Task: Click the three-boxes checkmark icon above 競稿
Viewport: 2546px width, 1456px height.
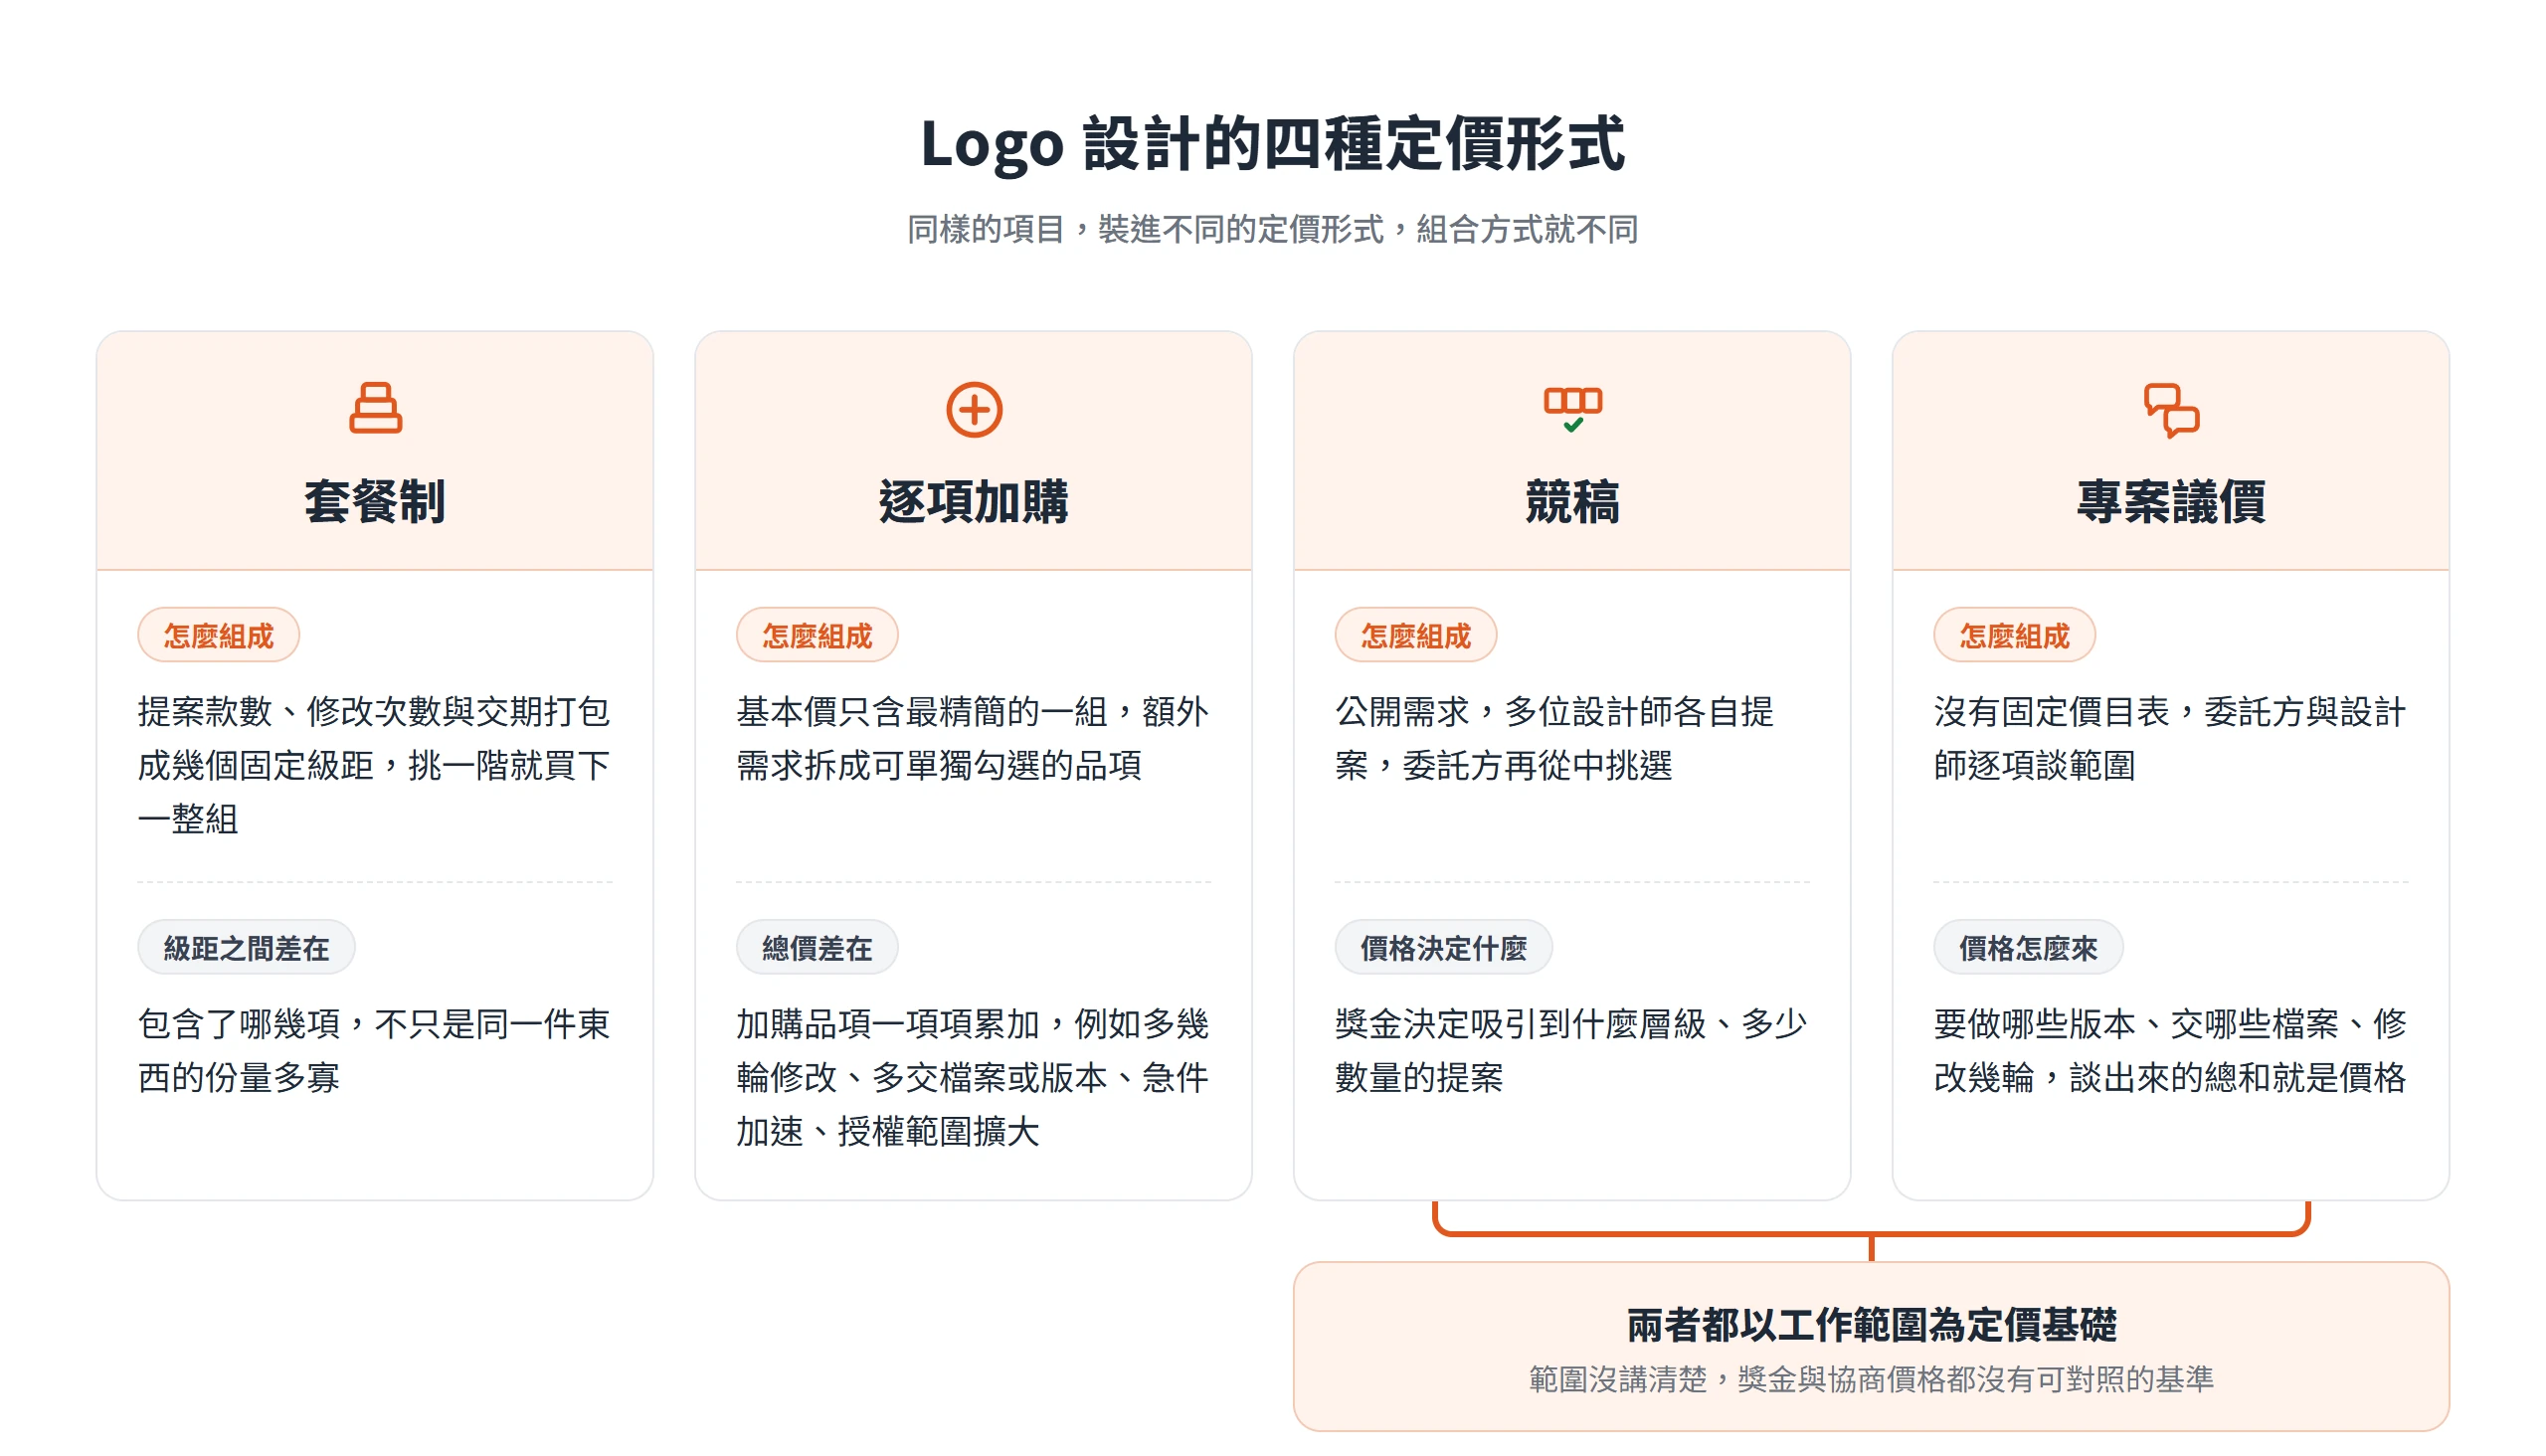Action: coord(1572,409)
